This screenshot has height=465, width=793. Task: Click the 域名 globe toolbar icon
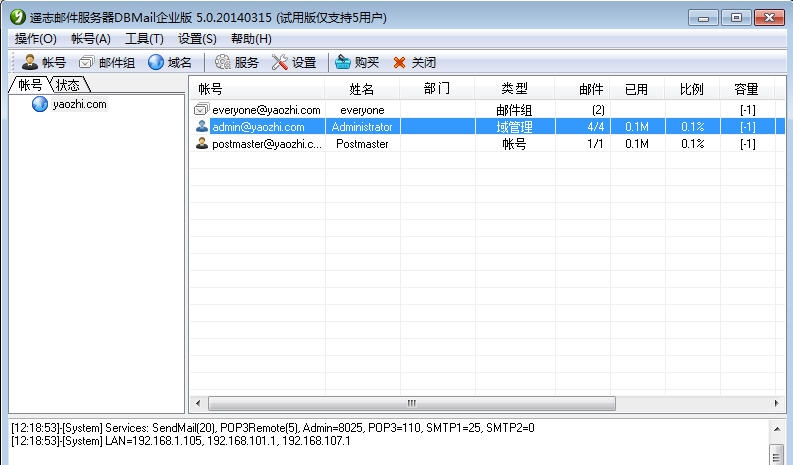[x=156, y=62]
